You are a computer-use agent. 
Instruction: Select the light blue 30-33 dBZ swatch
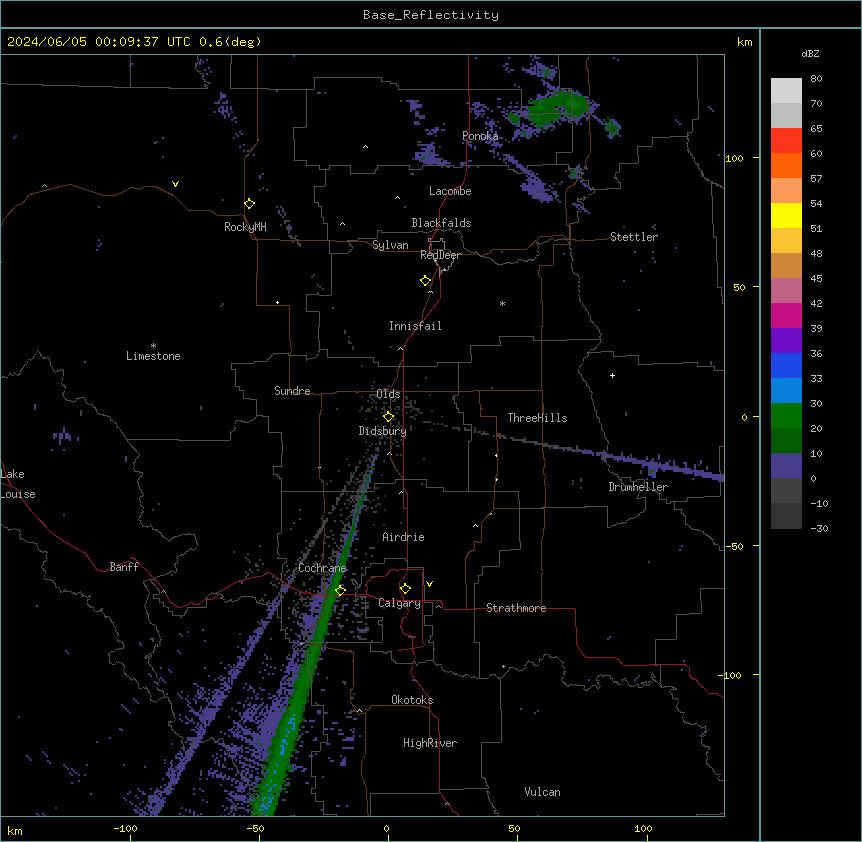click(x=786, y=391)
